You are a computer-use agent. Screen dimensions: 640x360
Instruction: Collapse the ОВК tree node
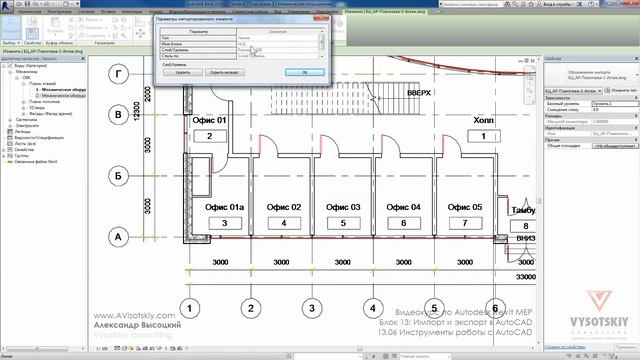tap(17, 78)
